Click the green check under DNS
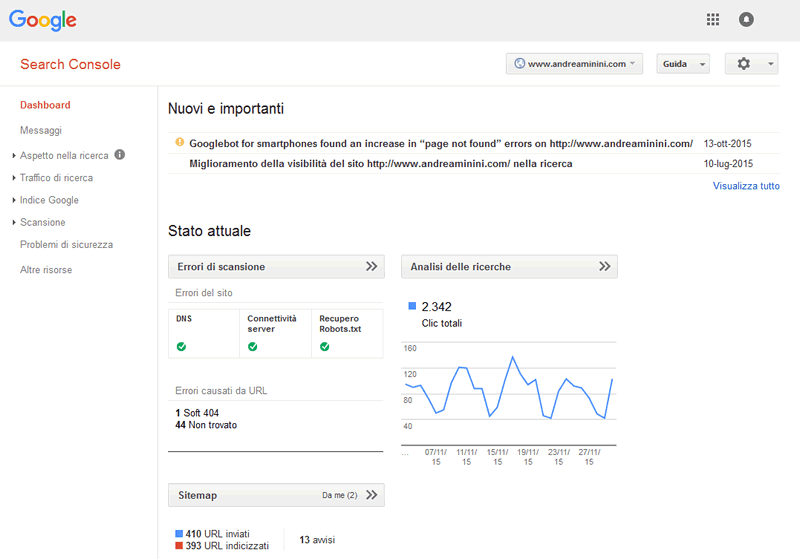 click(x=181, y=347)
